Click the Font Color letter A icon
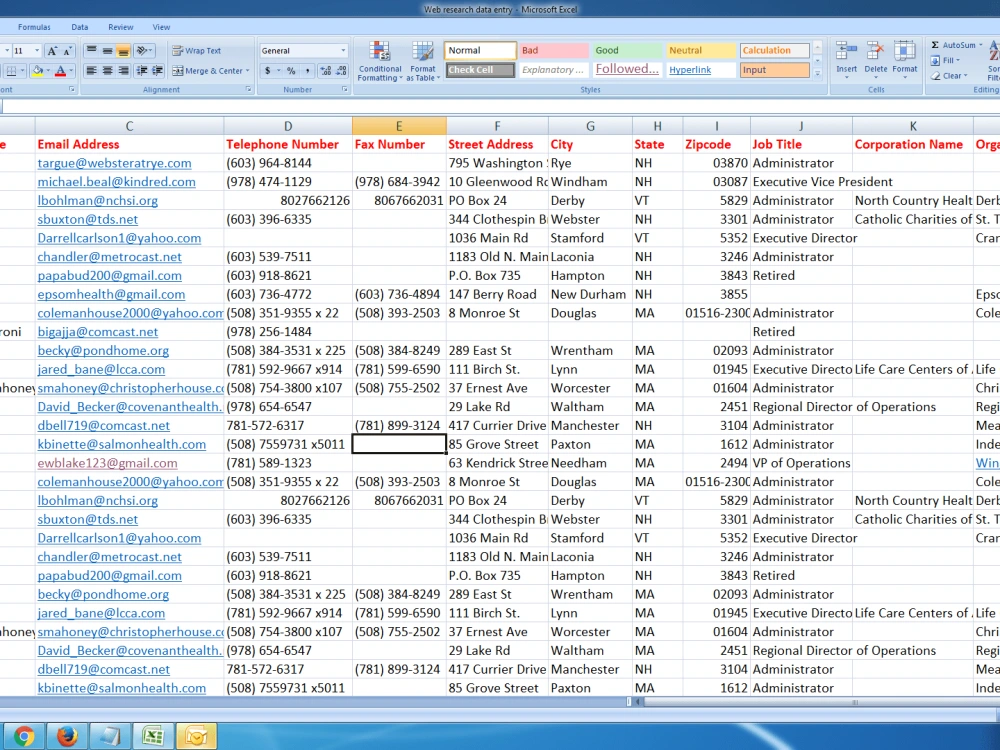 pos(61,71)
